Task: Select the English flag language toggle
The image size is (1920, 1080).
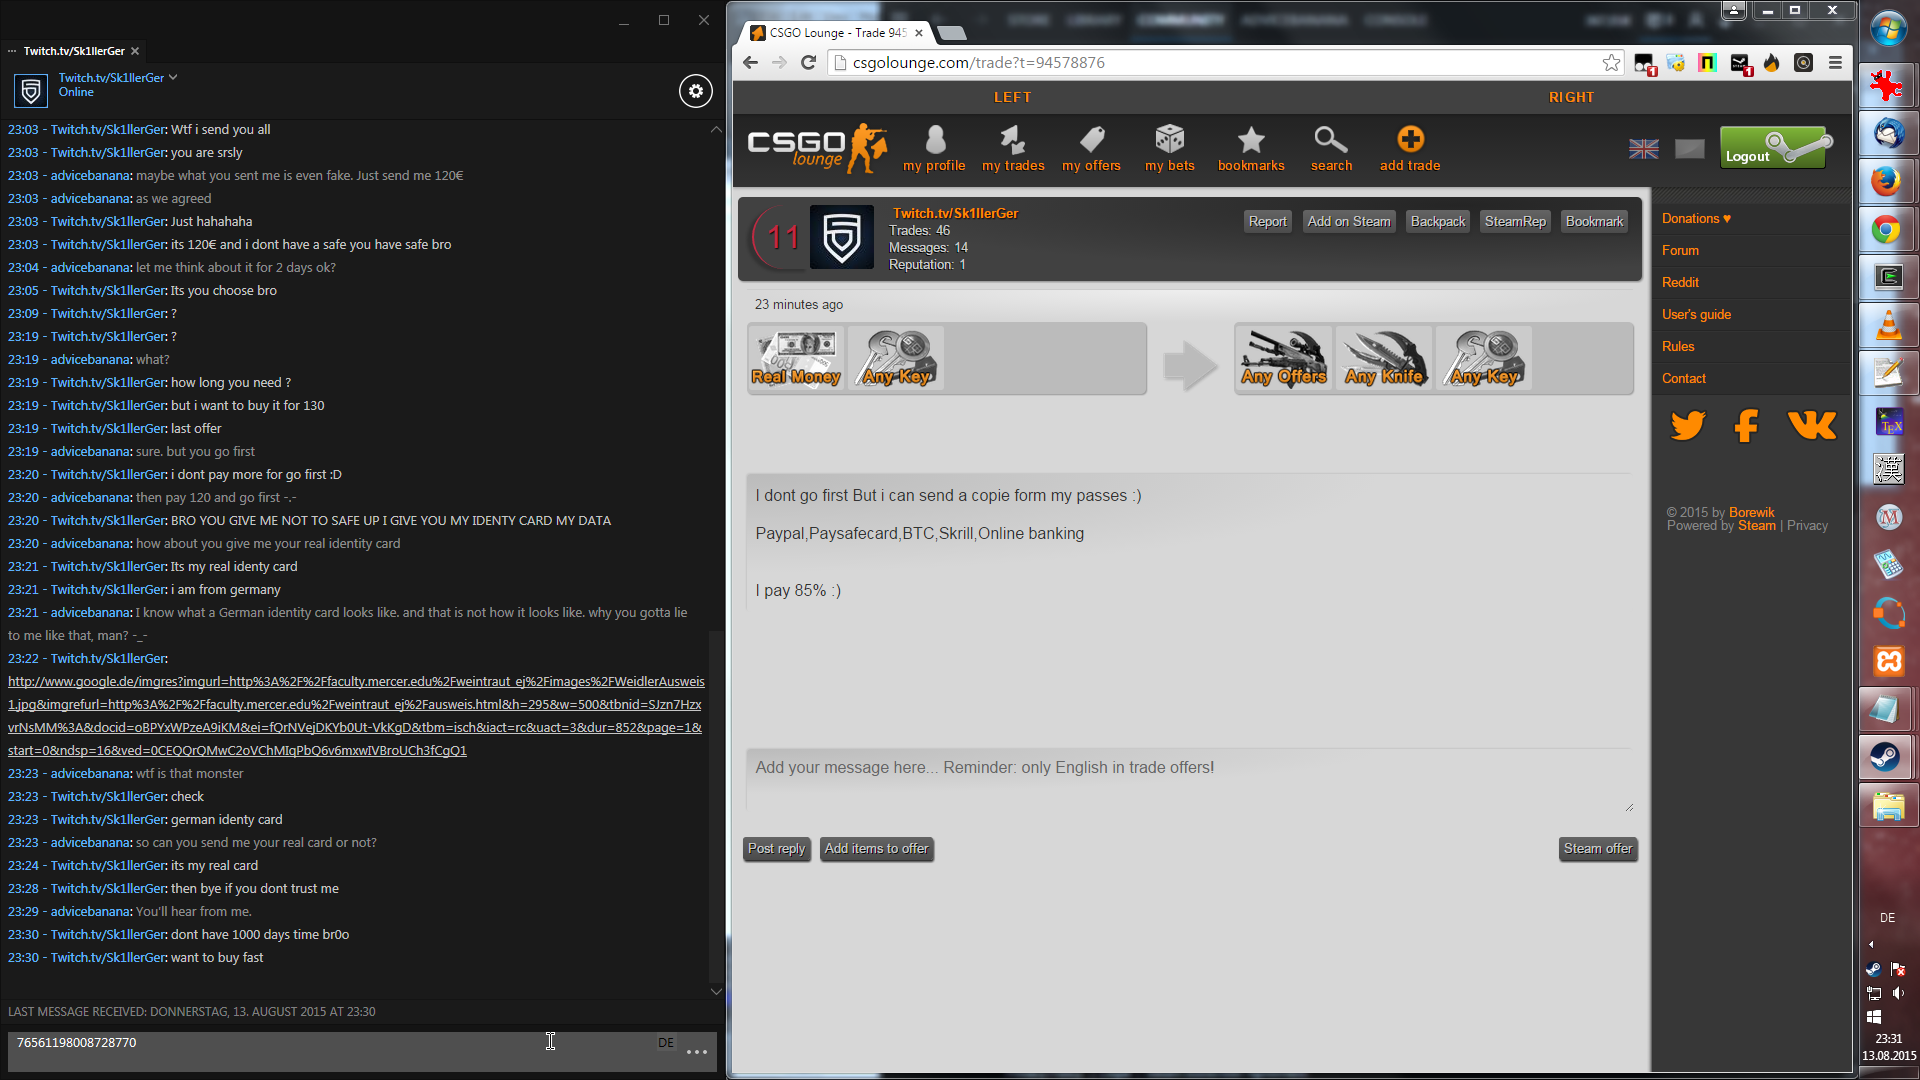Action: 1643,149
